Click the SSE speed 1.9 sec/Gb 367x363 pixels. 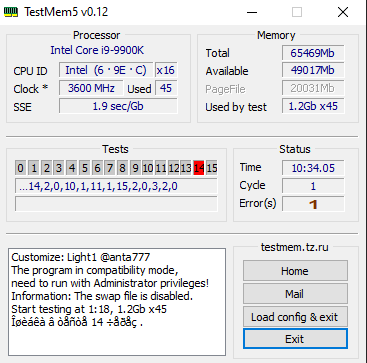(x=118, y=106)
